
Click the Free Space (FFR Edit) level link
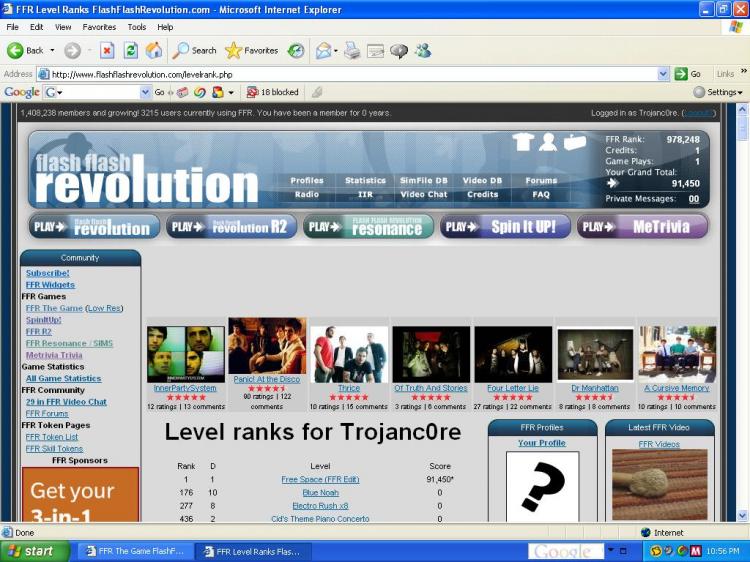(320, 479)
